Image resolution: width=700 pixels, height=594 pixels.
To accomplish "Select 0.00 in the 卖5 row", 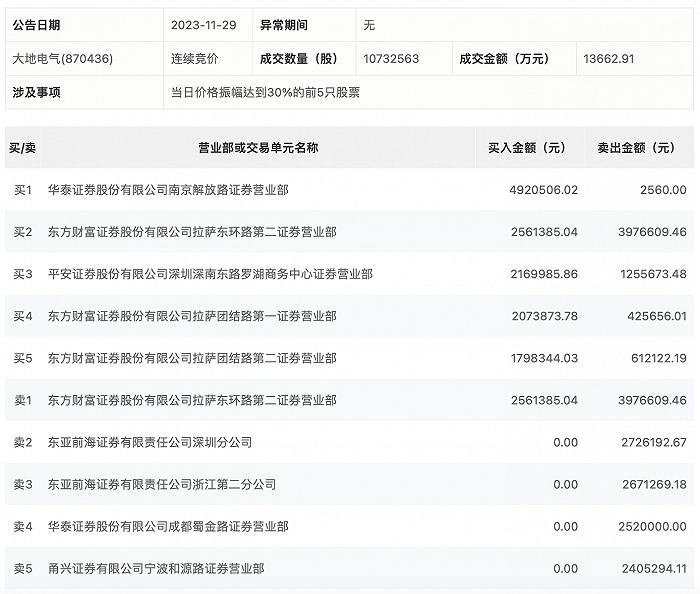I will (x=566, y=569).
